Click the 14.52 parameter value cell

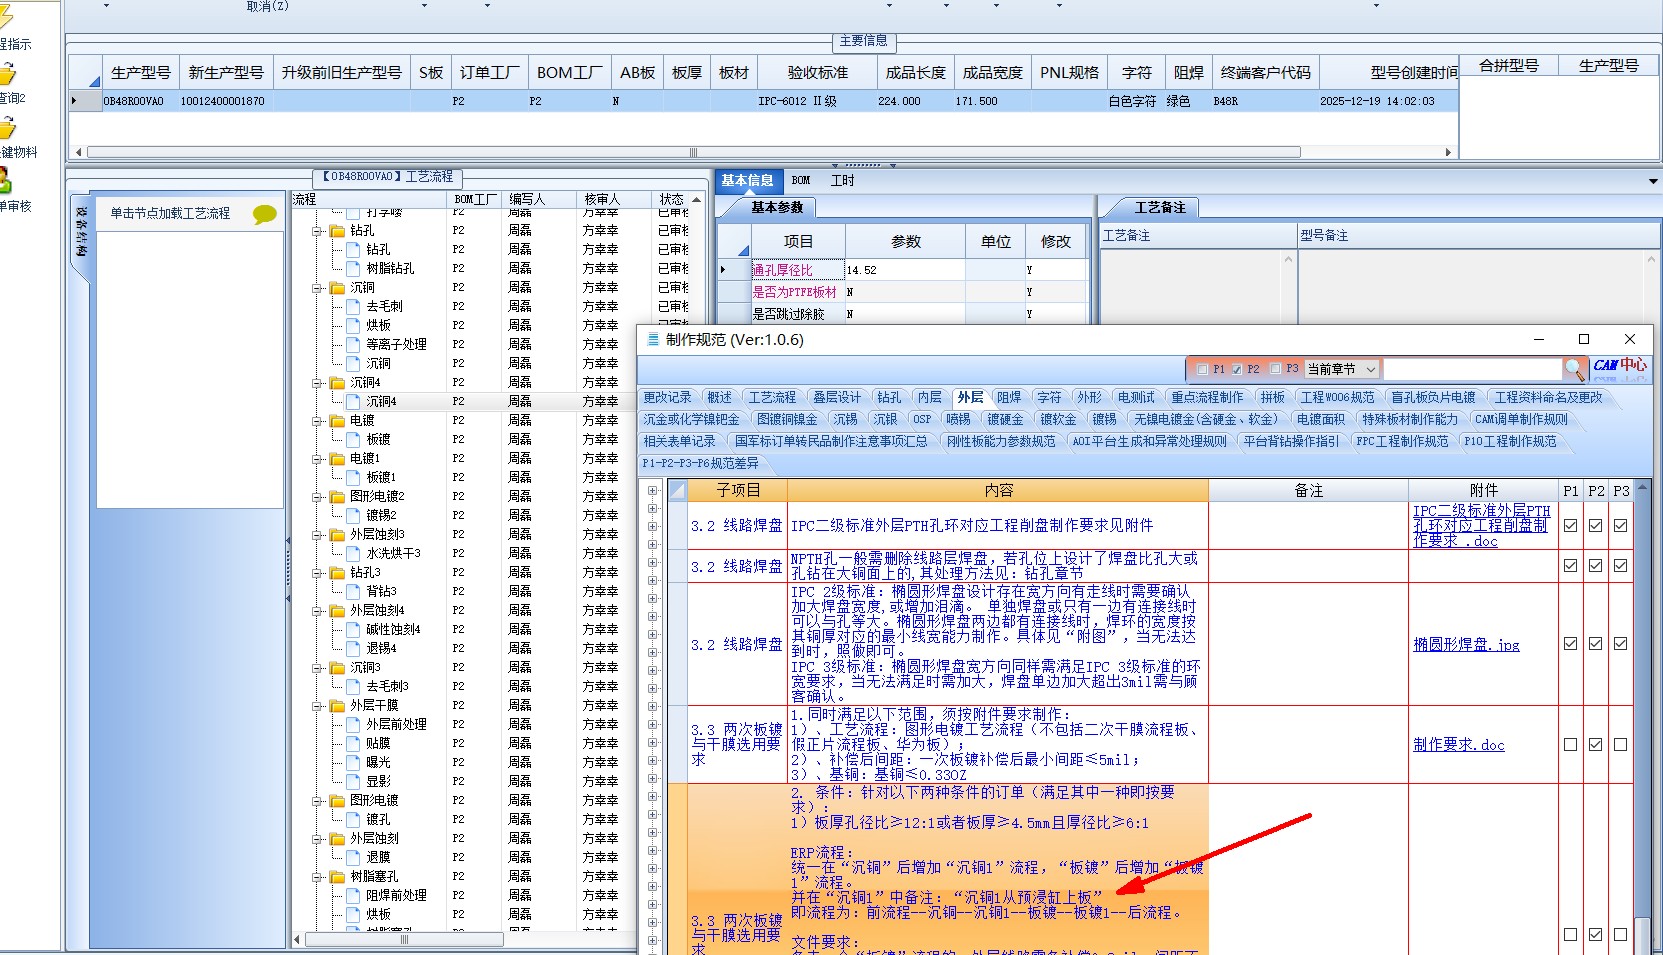905,270
